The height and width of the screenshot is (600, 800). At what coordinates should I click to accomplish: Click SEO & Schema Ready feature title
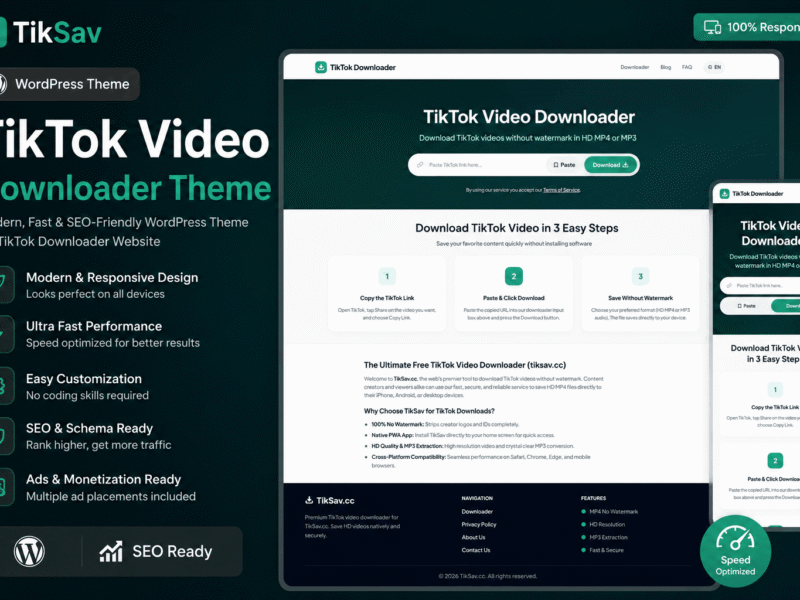coord(89,429)
